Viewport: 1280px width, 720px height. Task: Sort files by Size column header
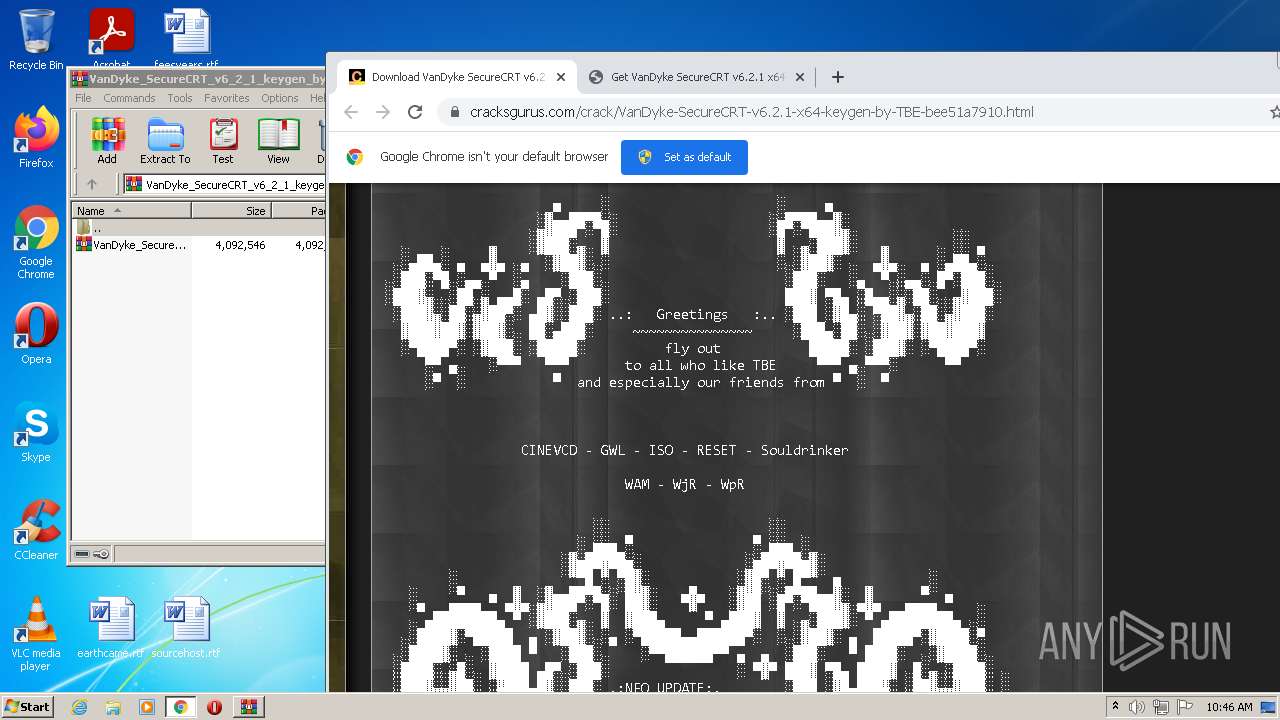click(231, 211)
